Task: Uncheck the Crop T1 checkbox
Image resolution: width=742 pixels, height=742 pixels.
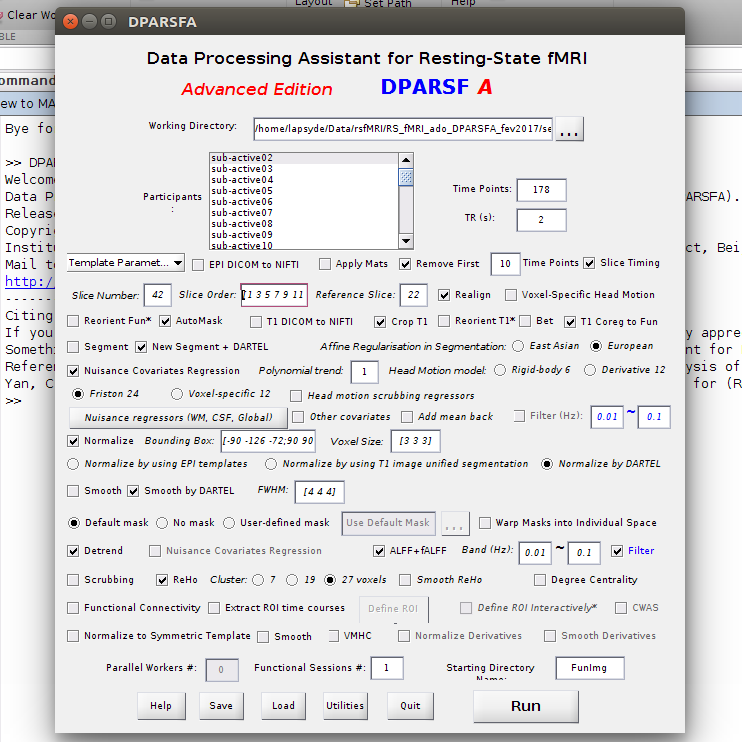Action: pyautogui.click(x=380, y=322)
